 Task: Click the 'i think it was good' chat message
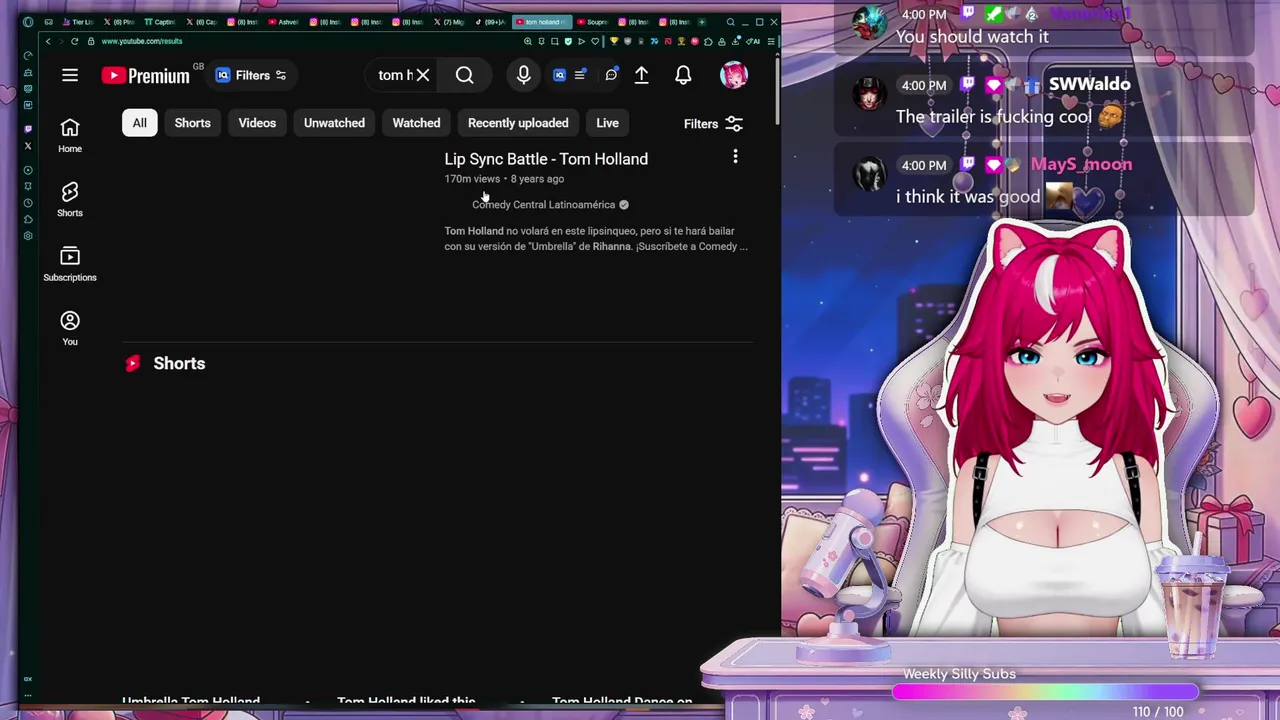[x=968, y=197]
